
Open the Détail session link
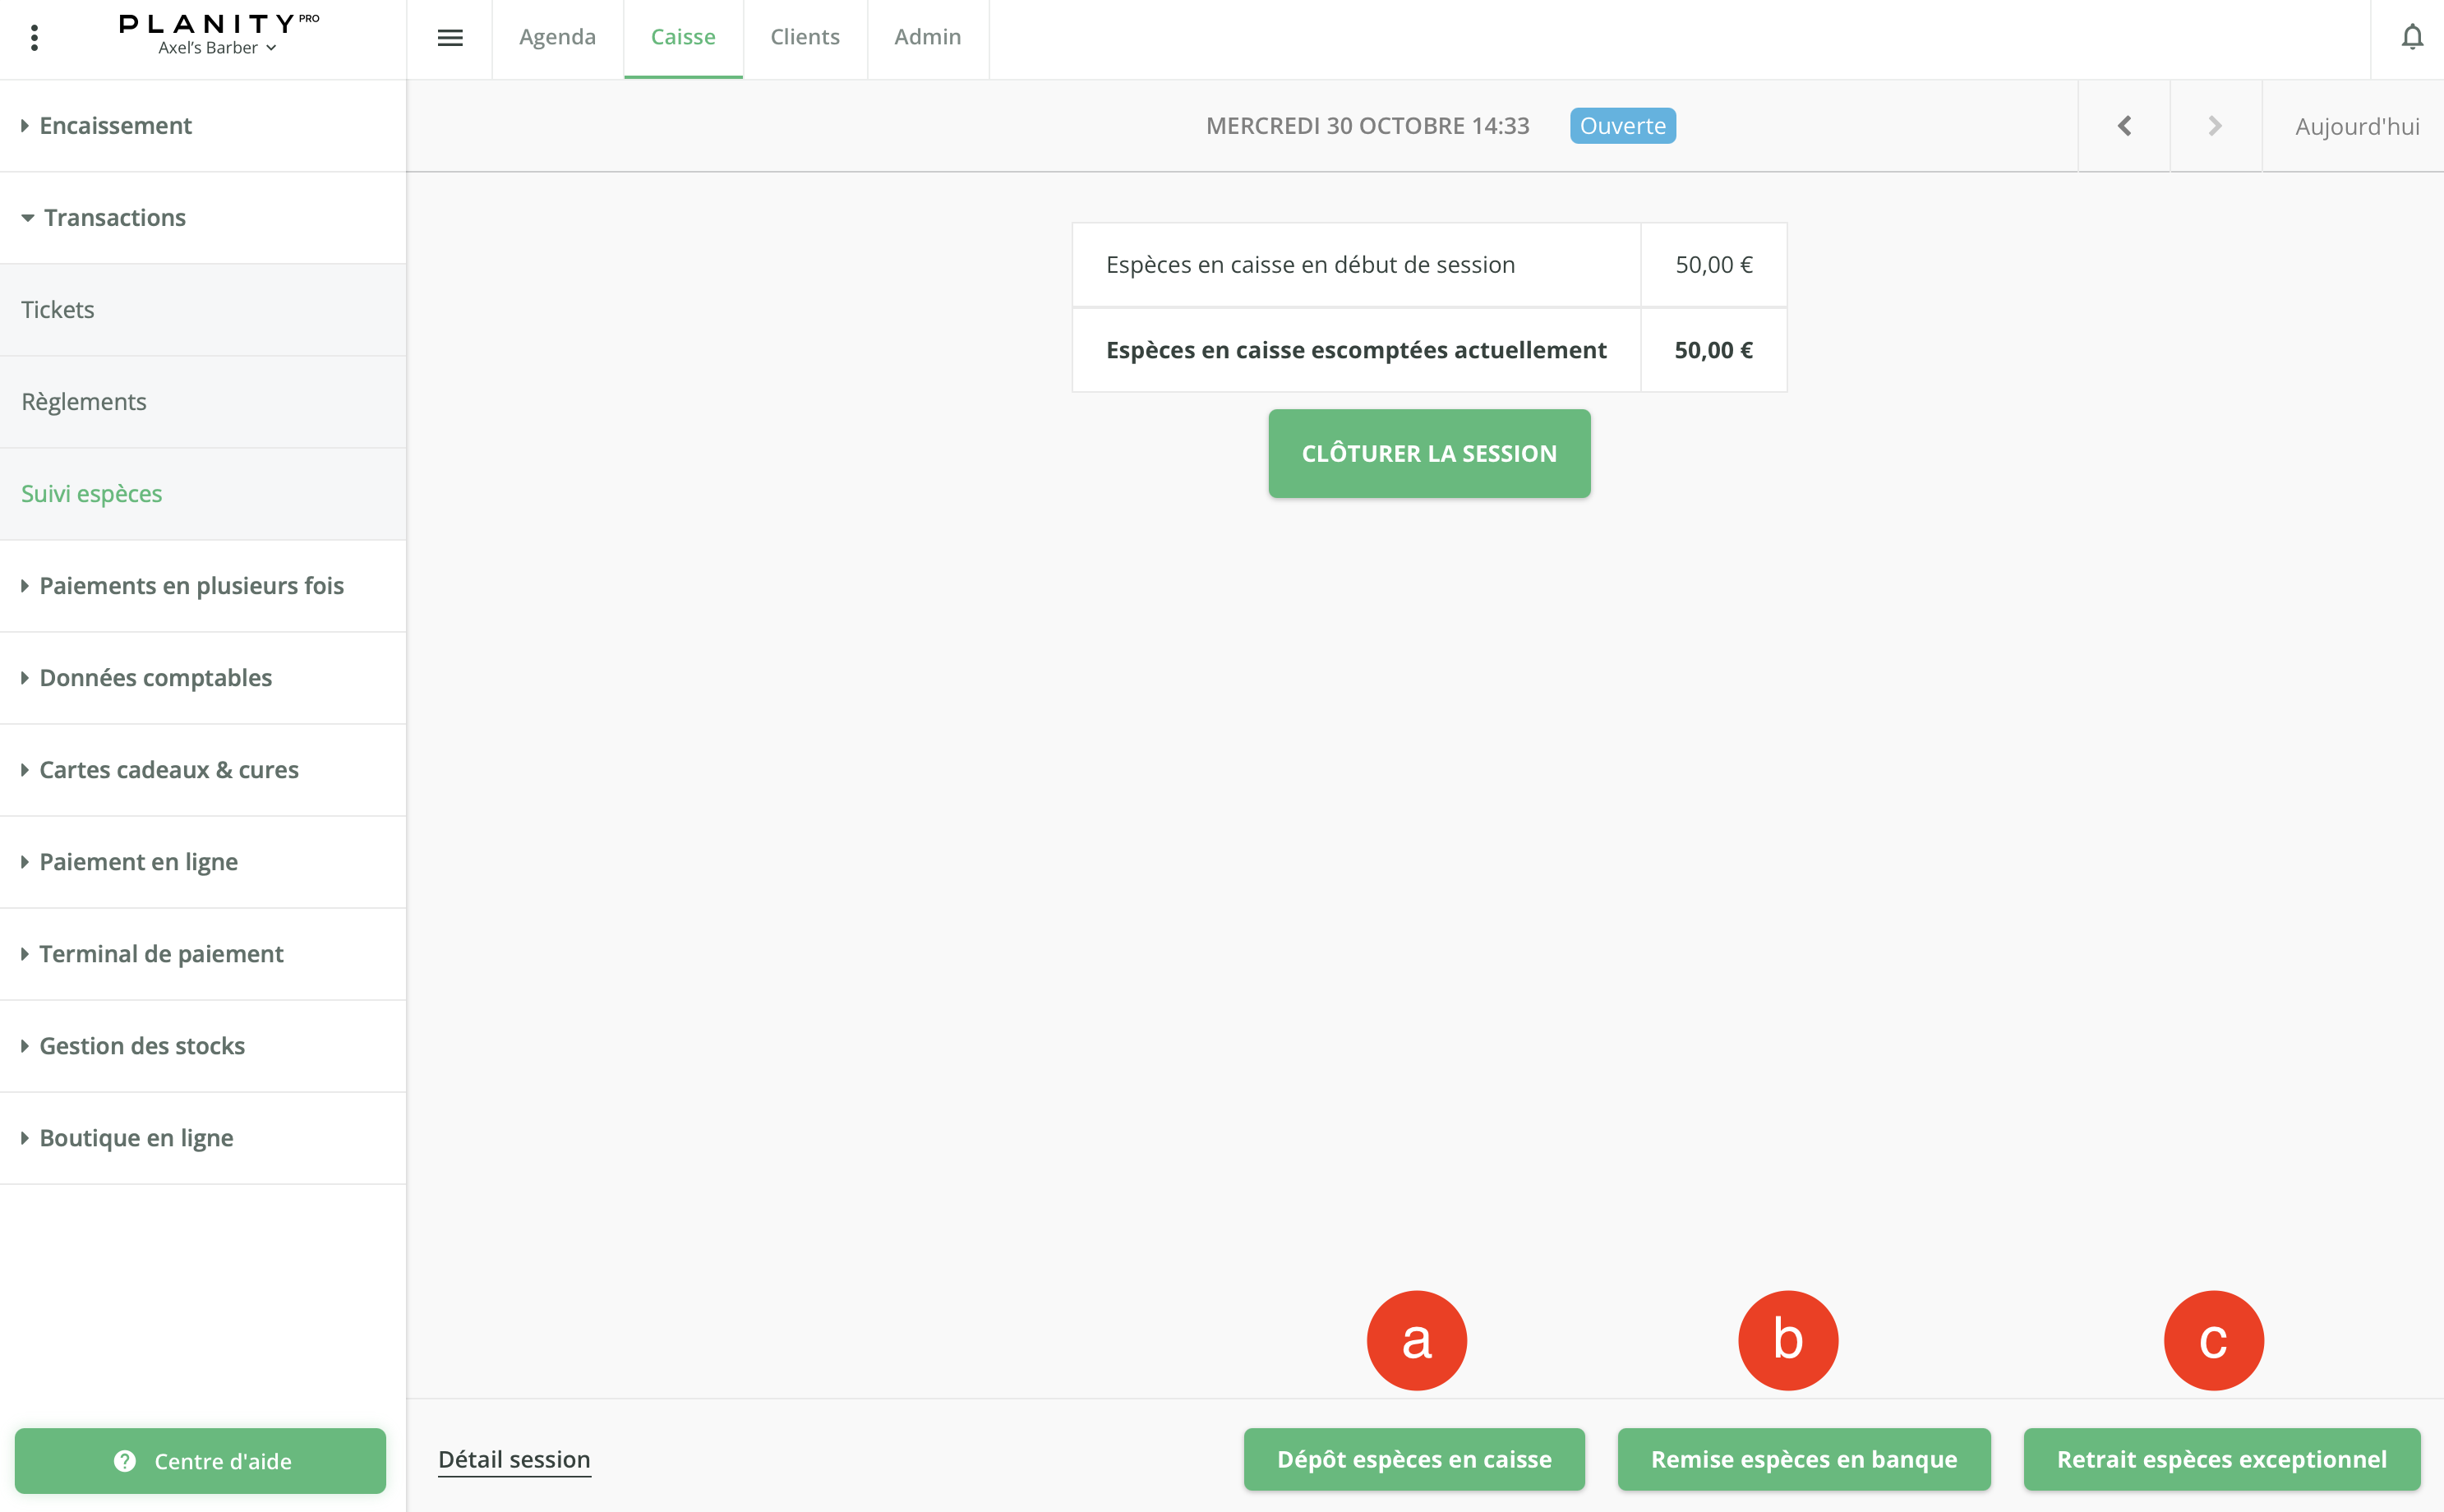pos(514,1459)
